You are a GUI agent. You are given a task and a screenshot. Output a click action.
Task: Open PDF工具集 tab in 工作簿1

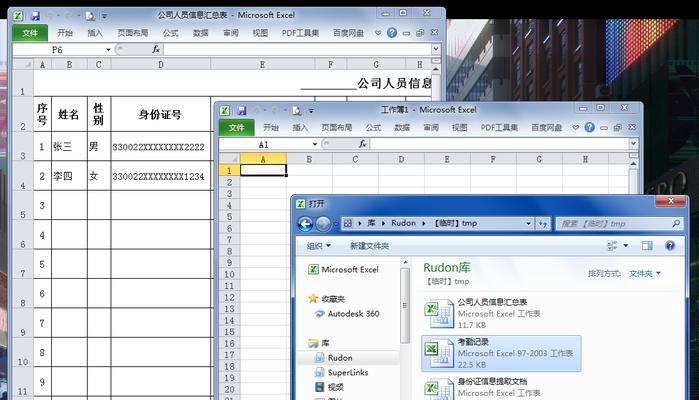(x=499, y=128)
